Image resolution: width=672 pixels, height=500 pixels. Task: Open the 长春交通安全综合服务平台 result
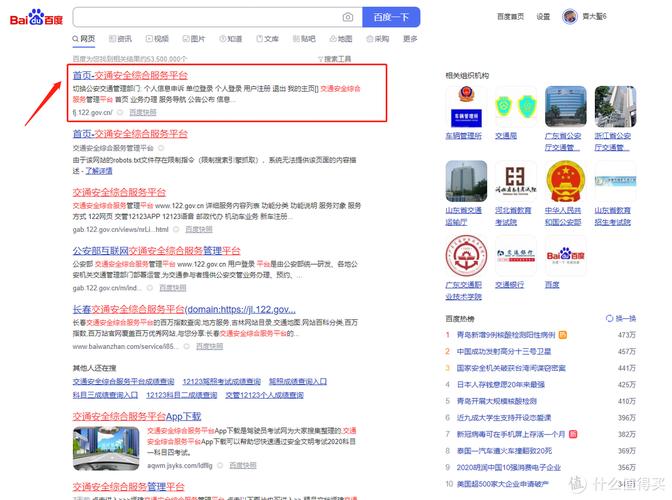click(x=184, y=309)
